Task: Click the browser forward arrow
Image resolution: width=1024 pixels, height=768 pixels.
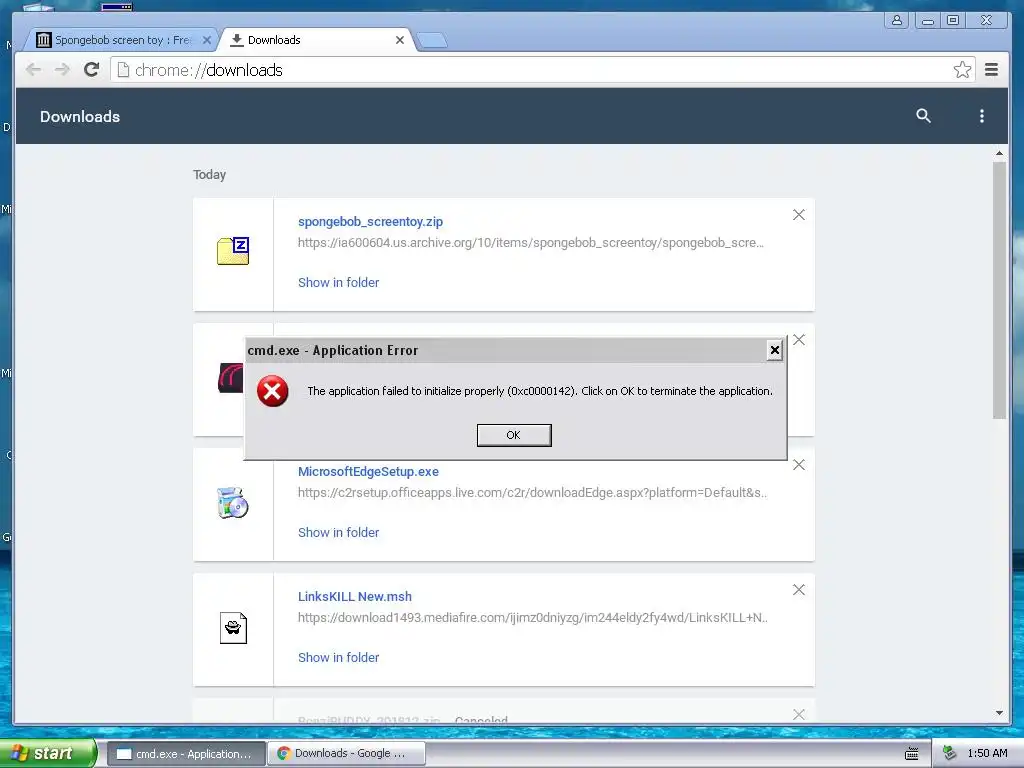Action: (62, 69)
